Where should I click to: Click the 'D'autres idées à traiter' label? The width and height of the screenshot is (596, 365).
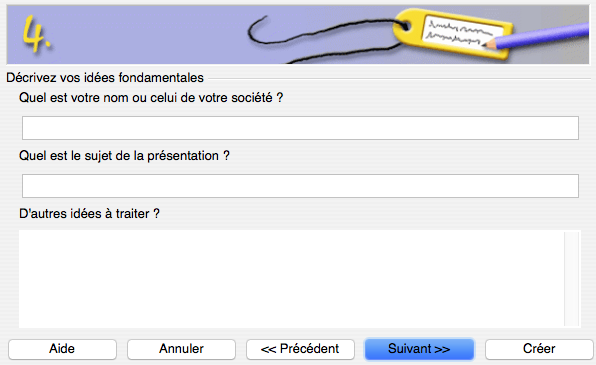coord(89,214)
